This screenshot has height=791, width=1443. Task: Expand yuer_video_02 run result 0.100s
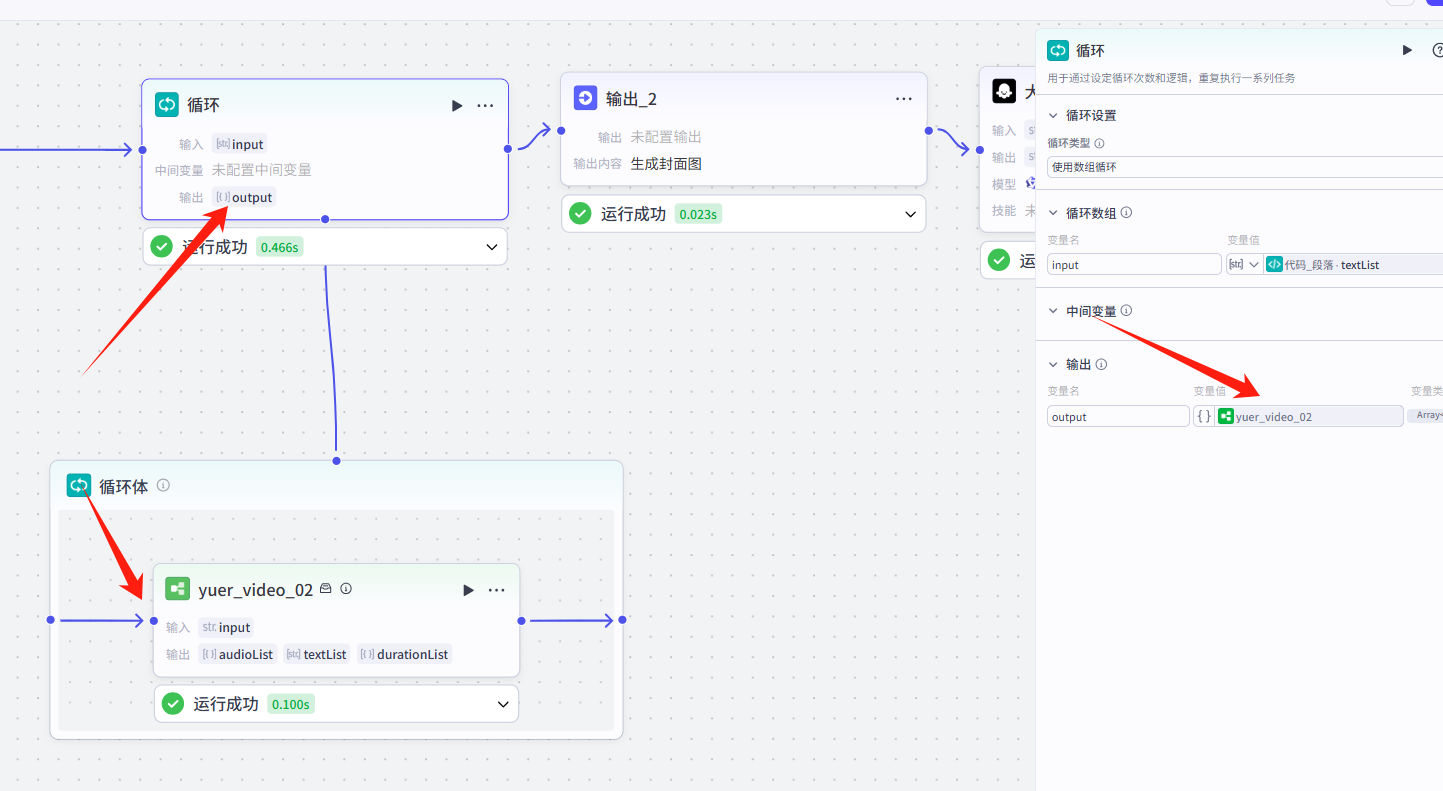click(503, 704)
